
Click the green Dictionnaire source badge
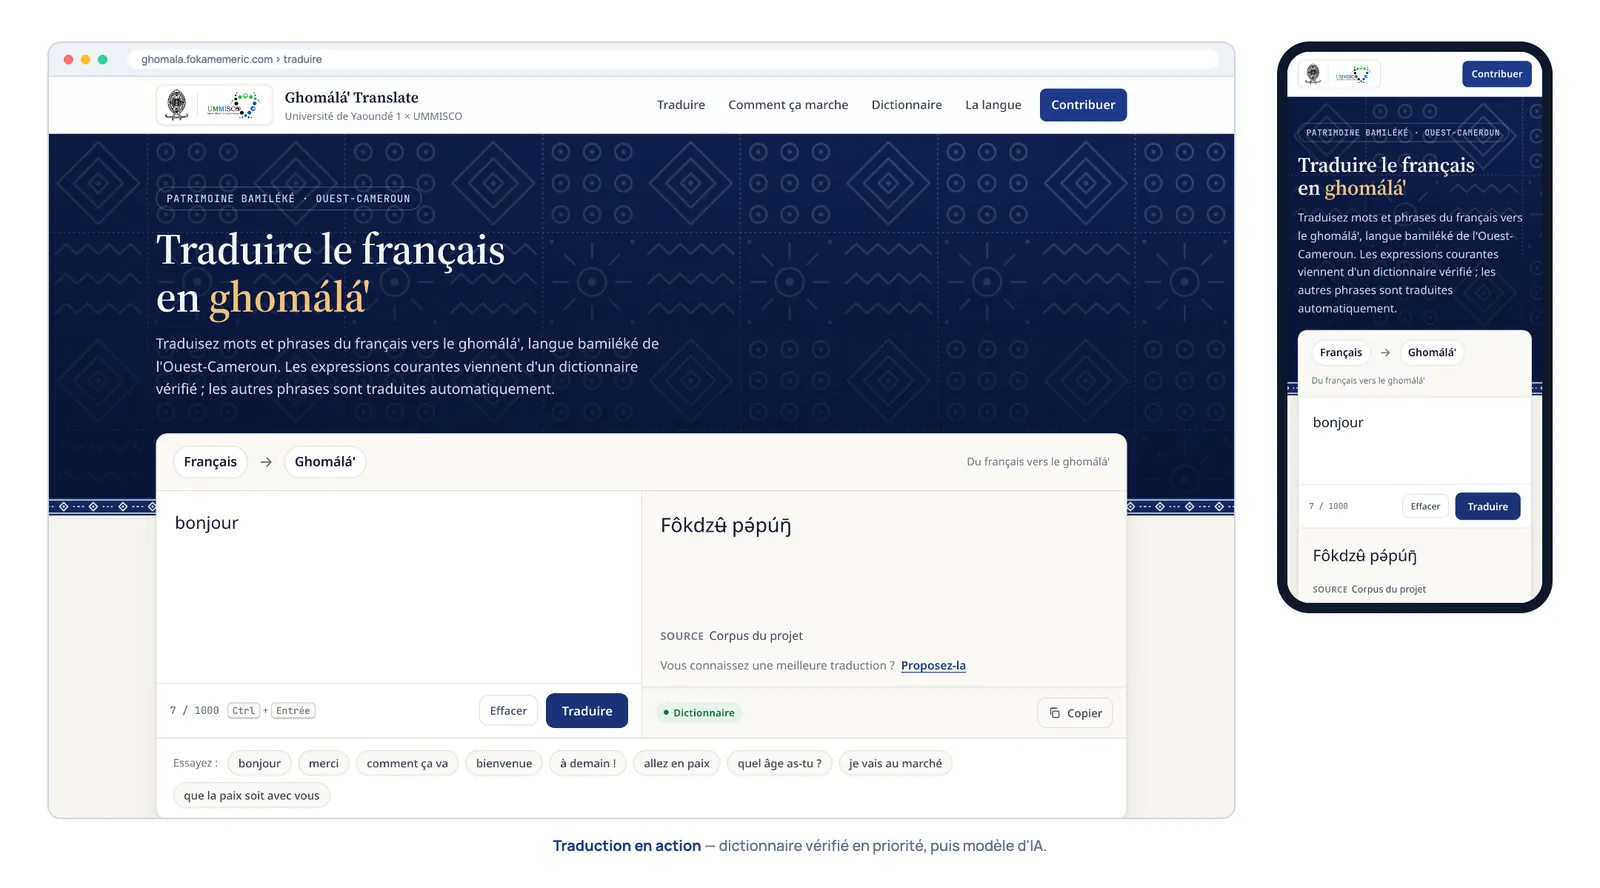699,713
